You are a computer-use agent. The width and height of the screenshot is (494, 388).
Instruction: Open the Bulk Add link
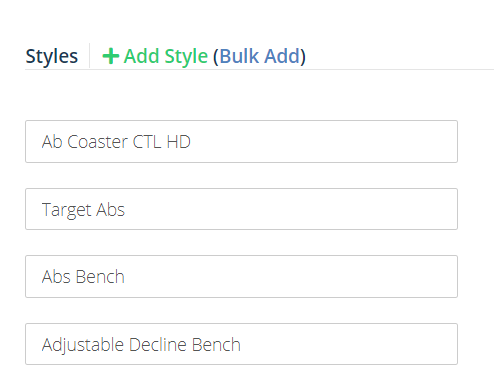[x=259, y=56]
